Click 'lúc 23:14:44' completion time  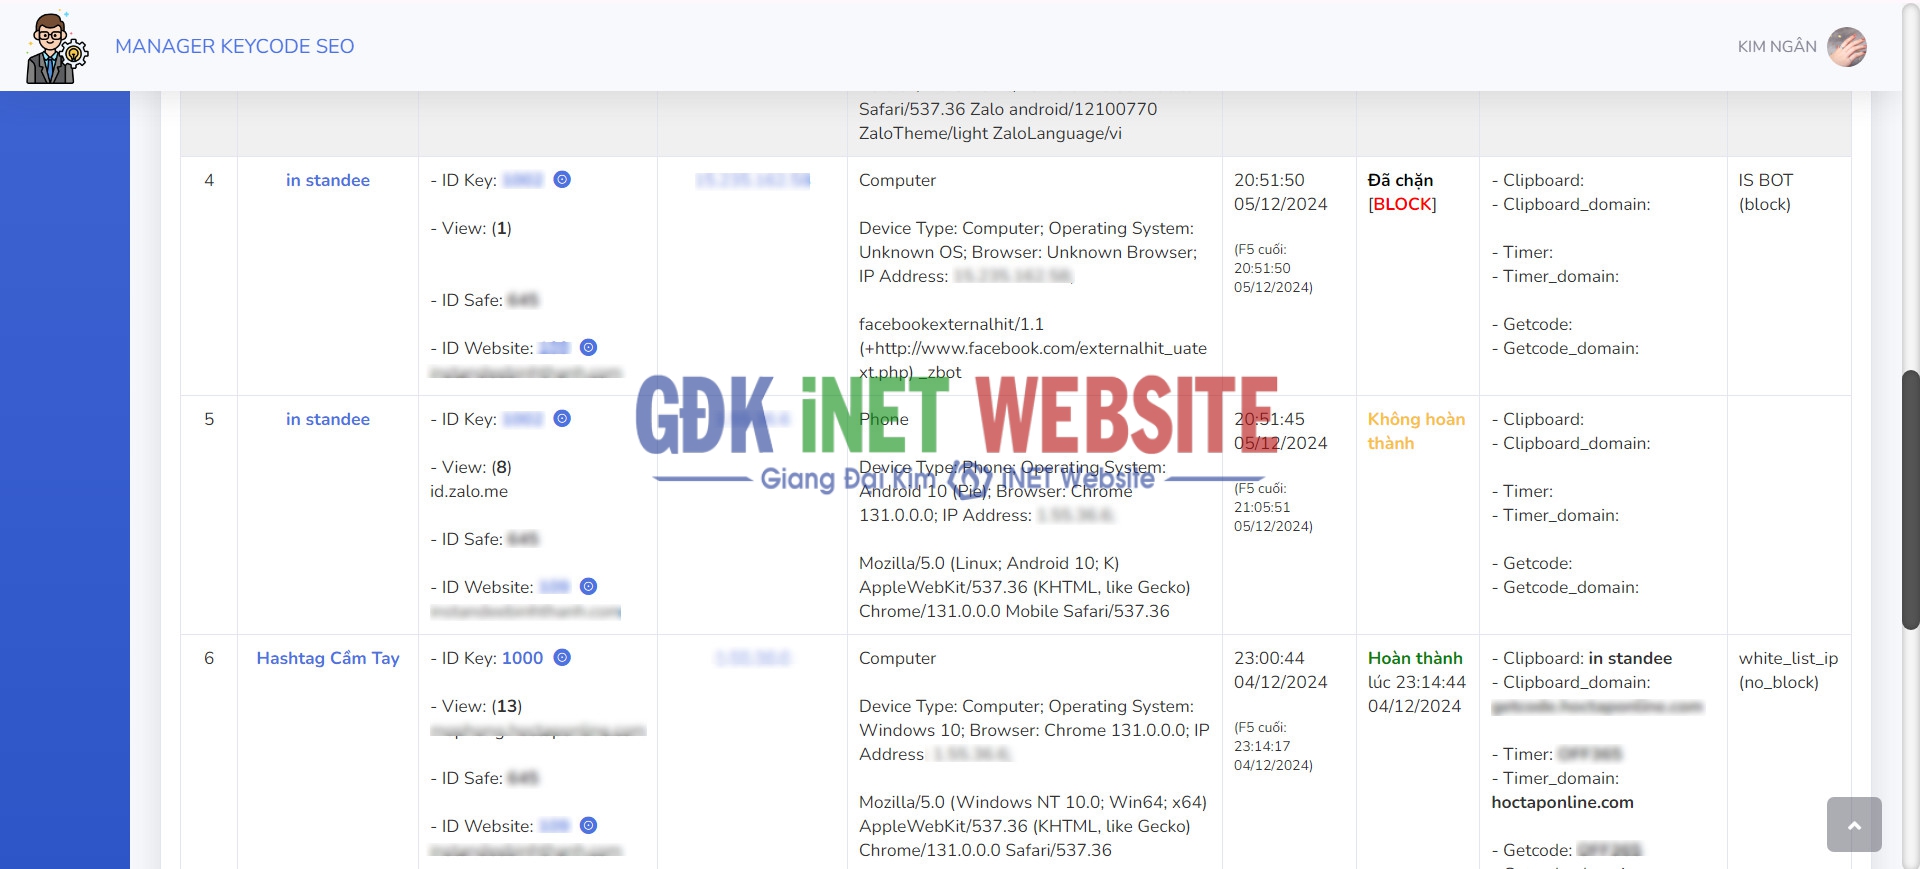pos(1416,682)
